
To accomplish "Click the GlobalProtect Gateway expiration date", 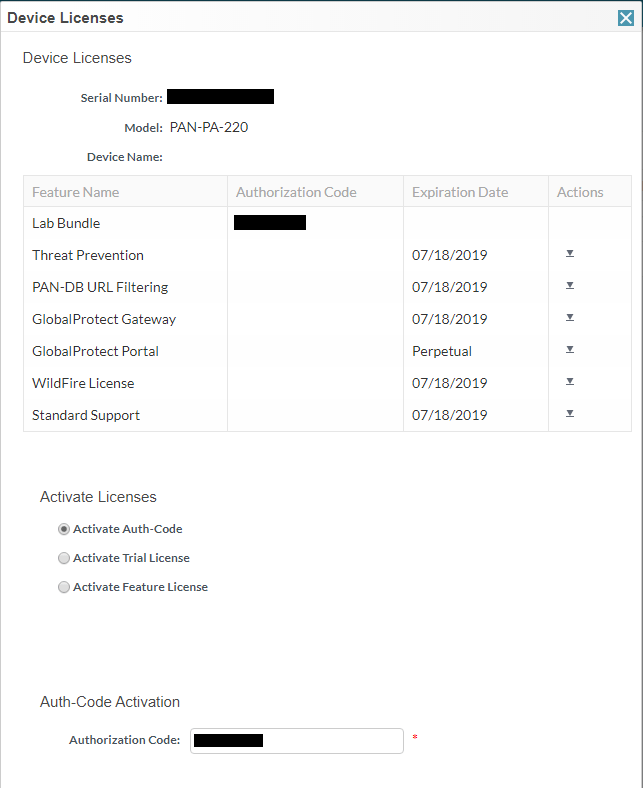I will tap(449, 319).
